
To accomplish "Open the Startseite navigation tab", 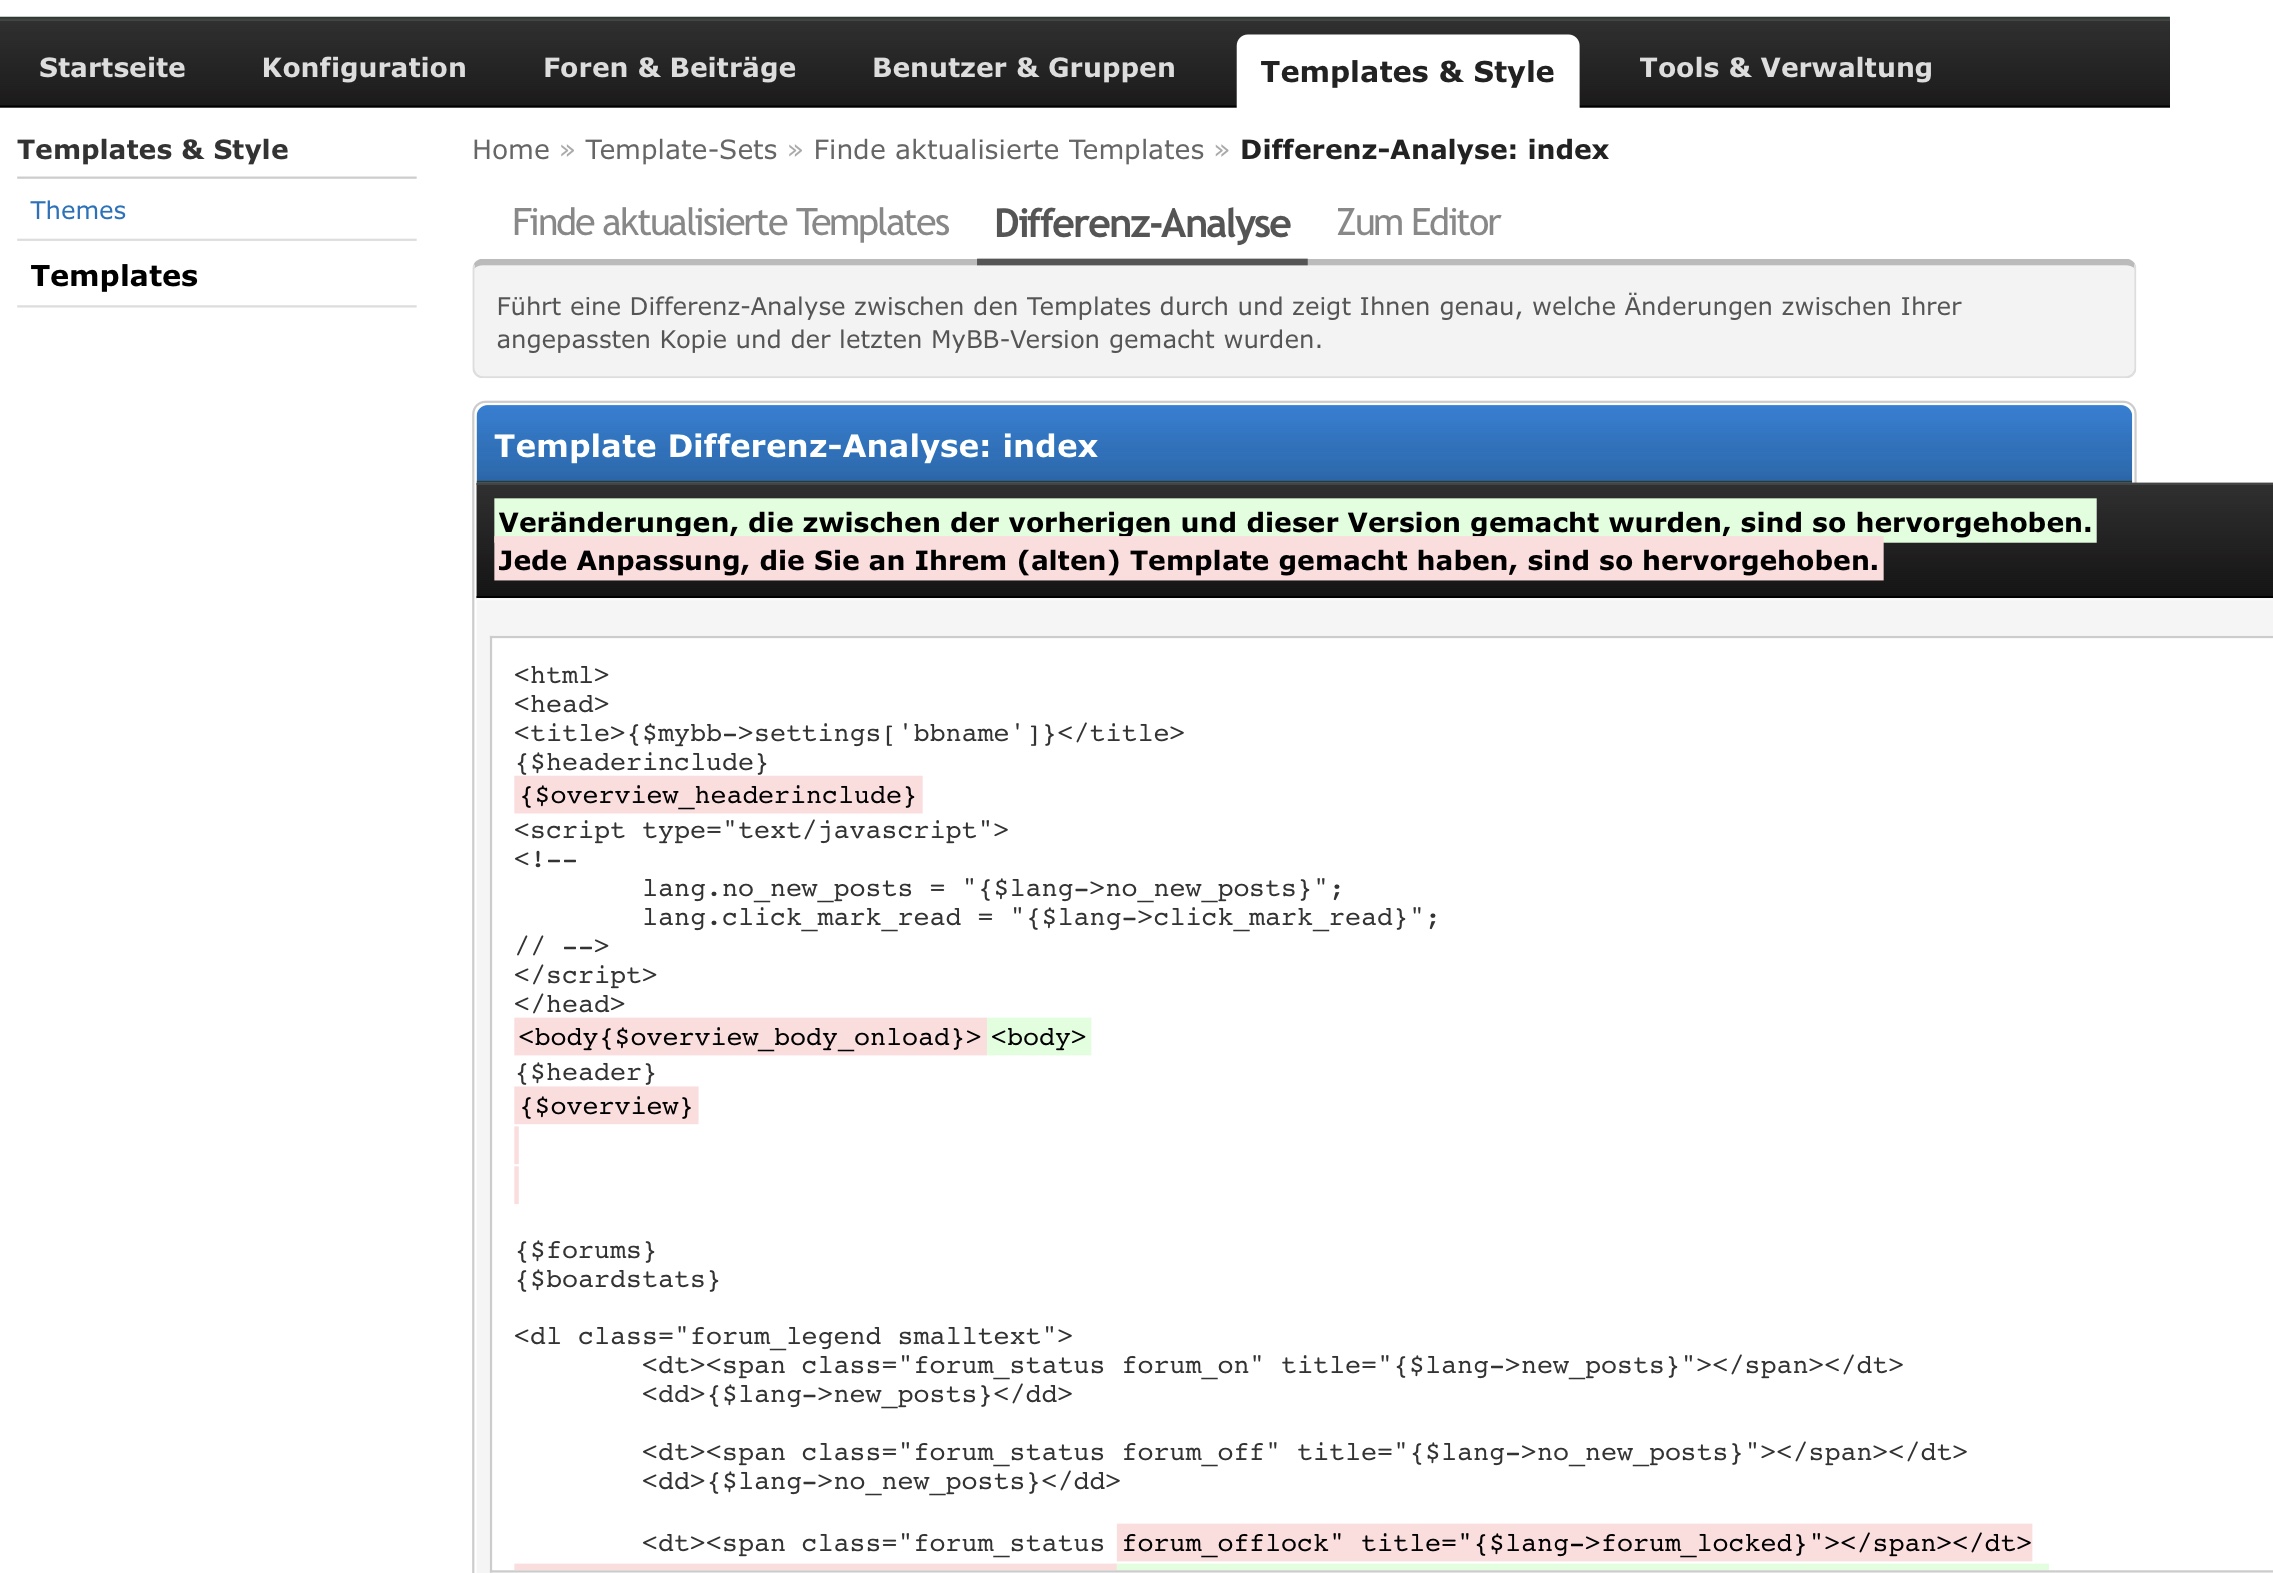I will tap(112, 68).
